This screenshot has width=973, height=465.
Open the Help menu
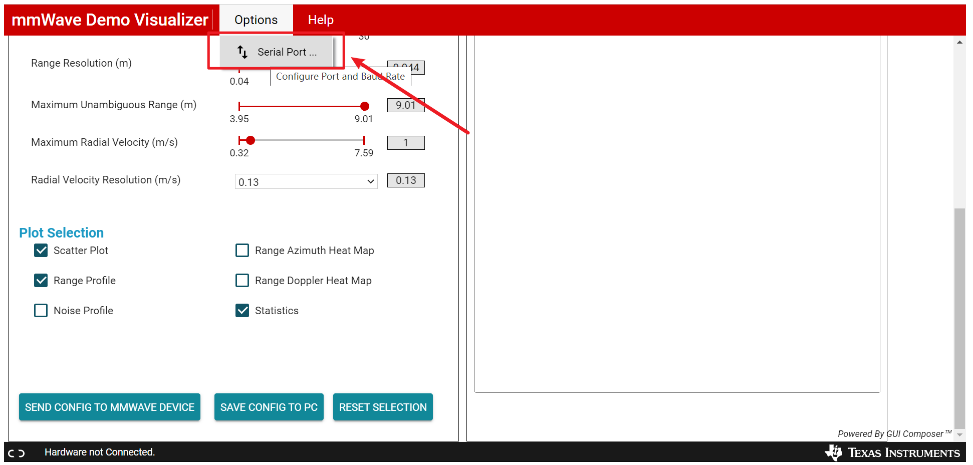[321, 20]
